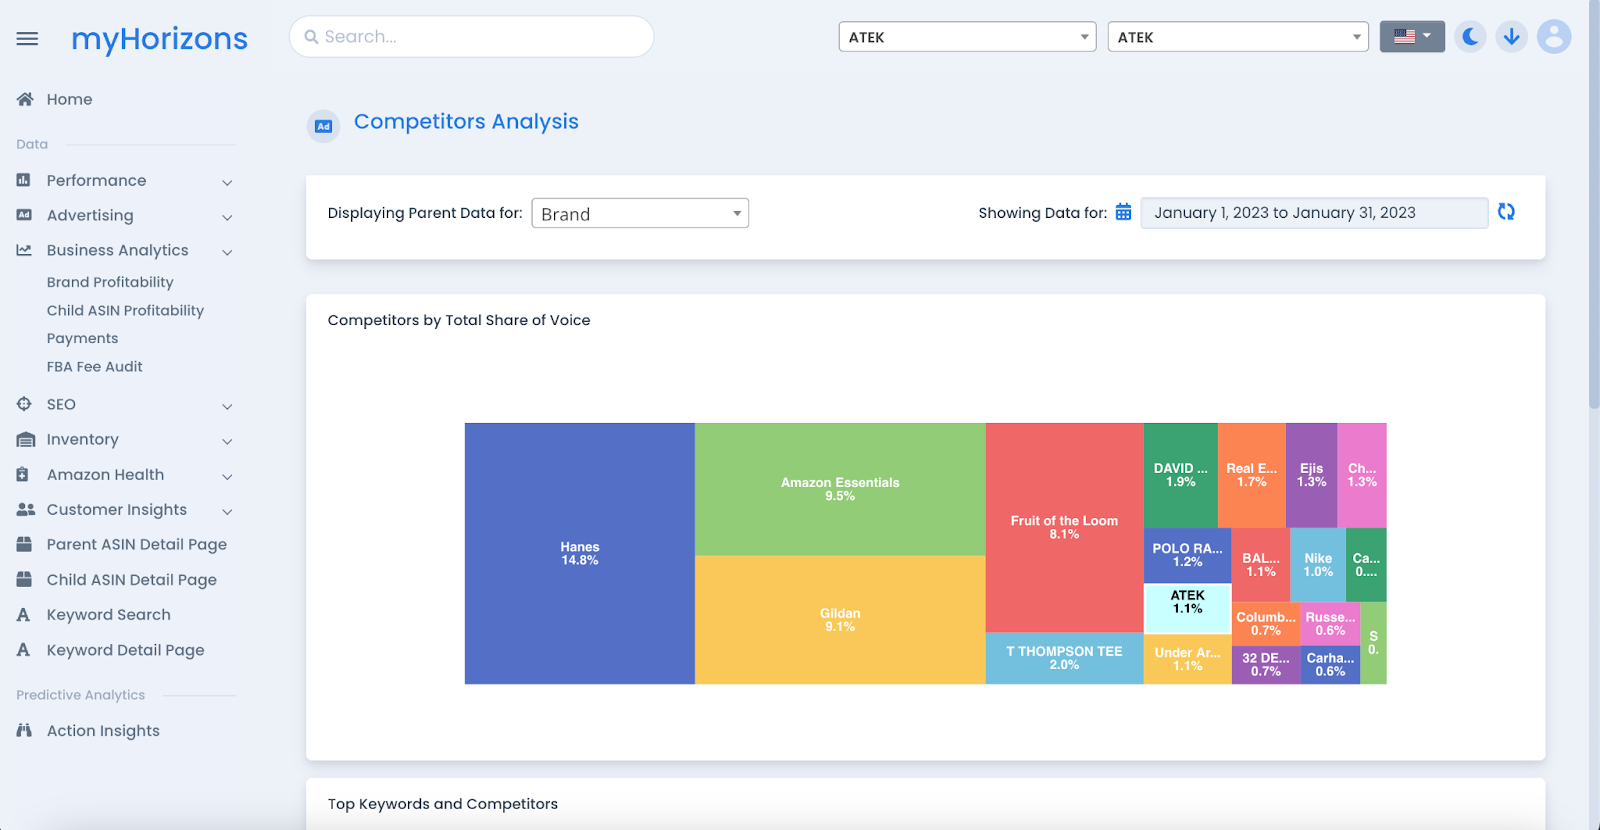Click 'Competitors by Total Share of Voice' title

(459, 320)
